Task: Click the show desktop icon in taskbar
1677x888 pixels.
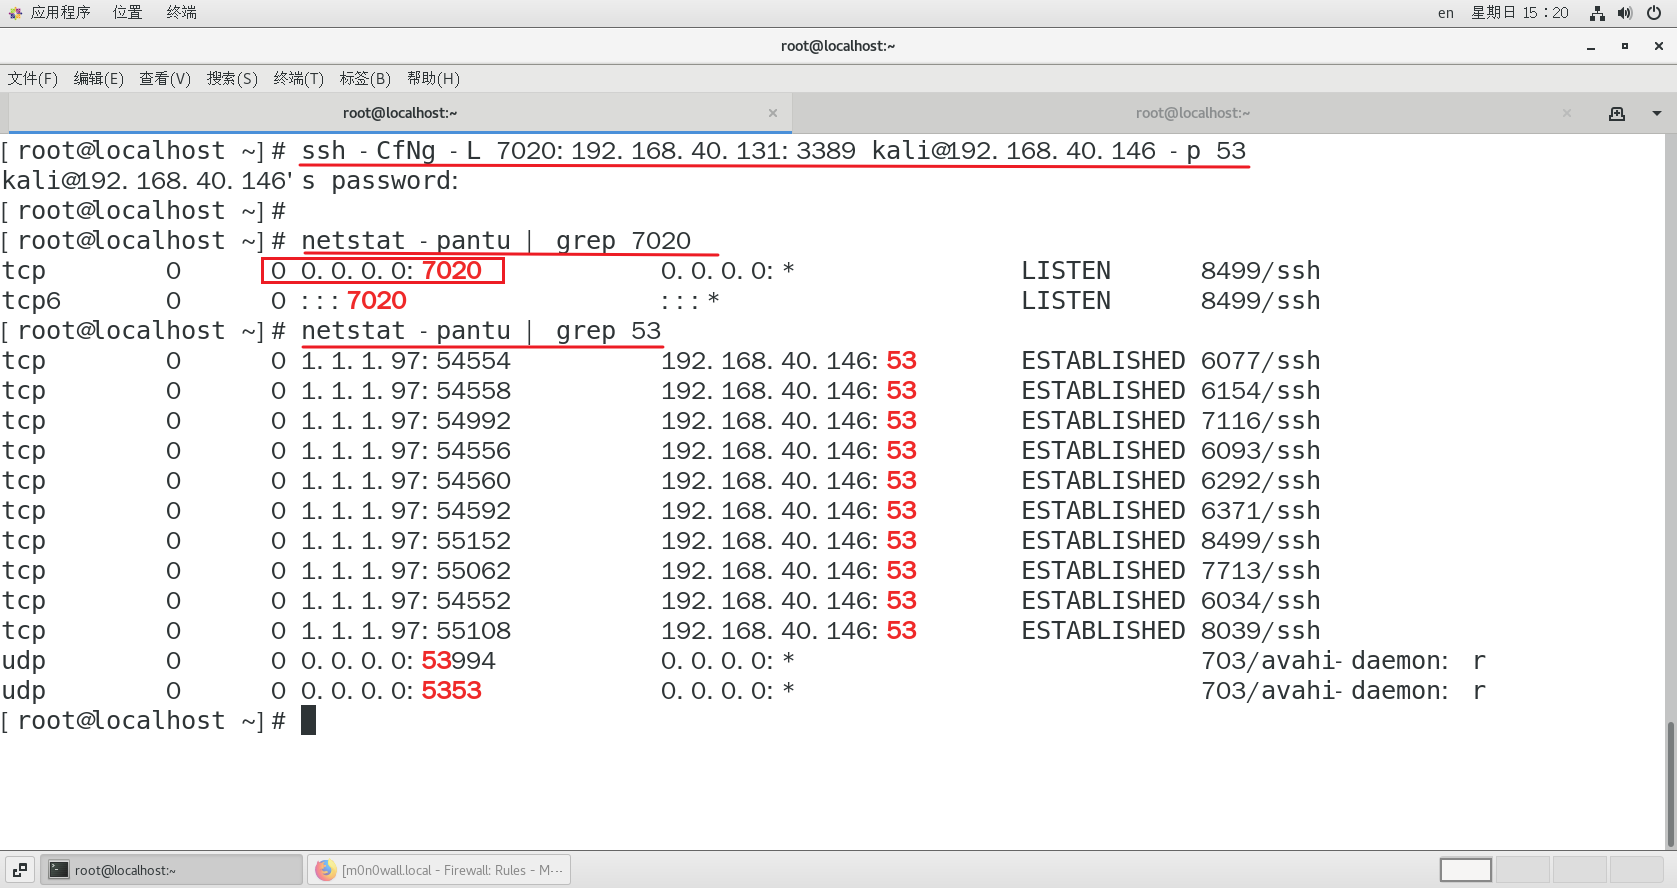Action: (20, 870)
